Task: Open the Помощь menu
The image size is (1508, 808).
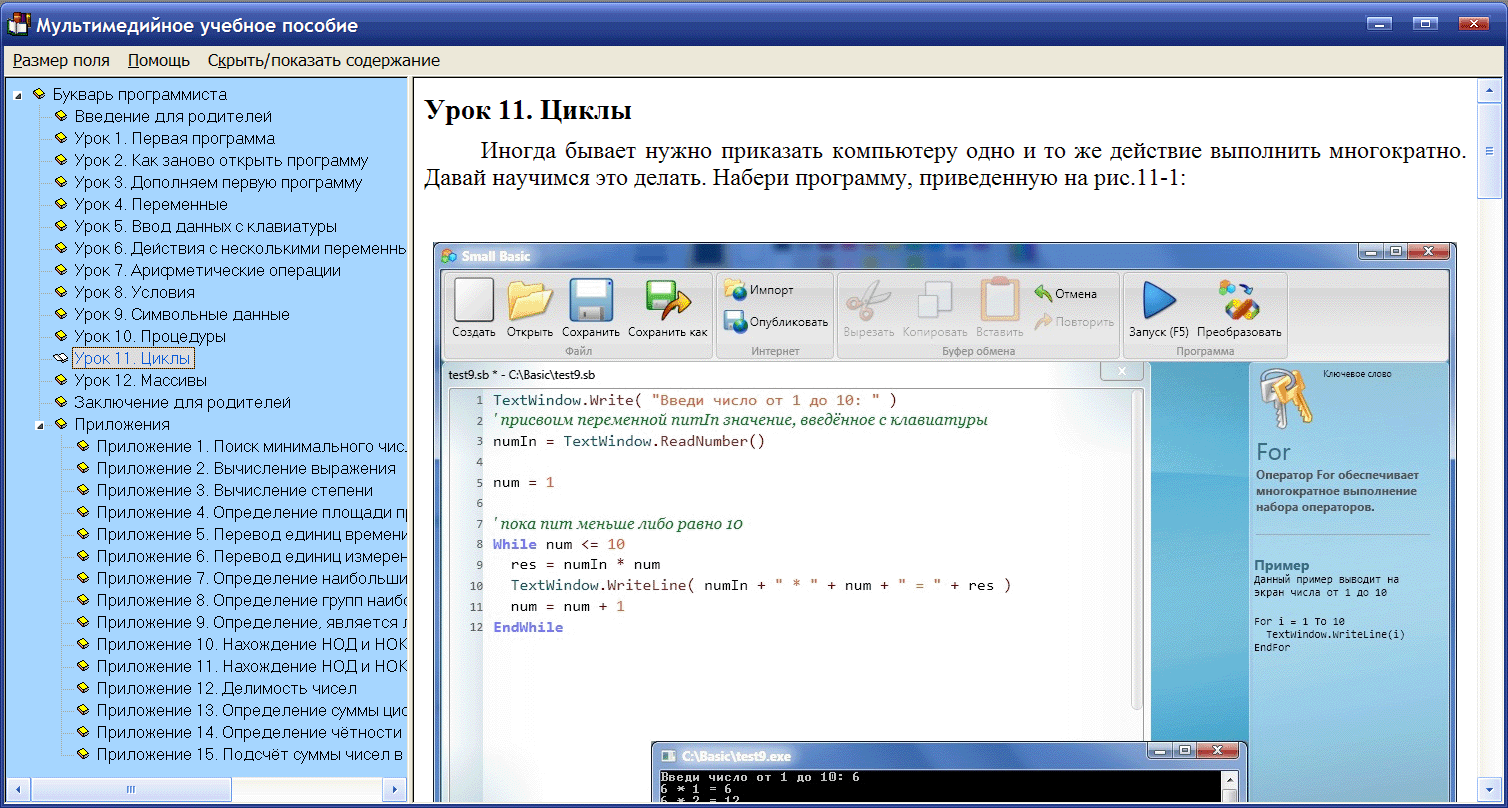Action: pos(157,60)
